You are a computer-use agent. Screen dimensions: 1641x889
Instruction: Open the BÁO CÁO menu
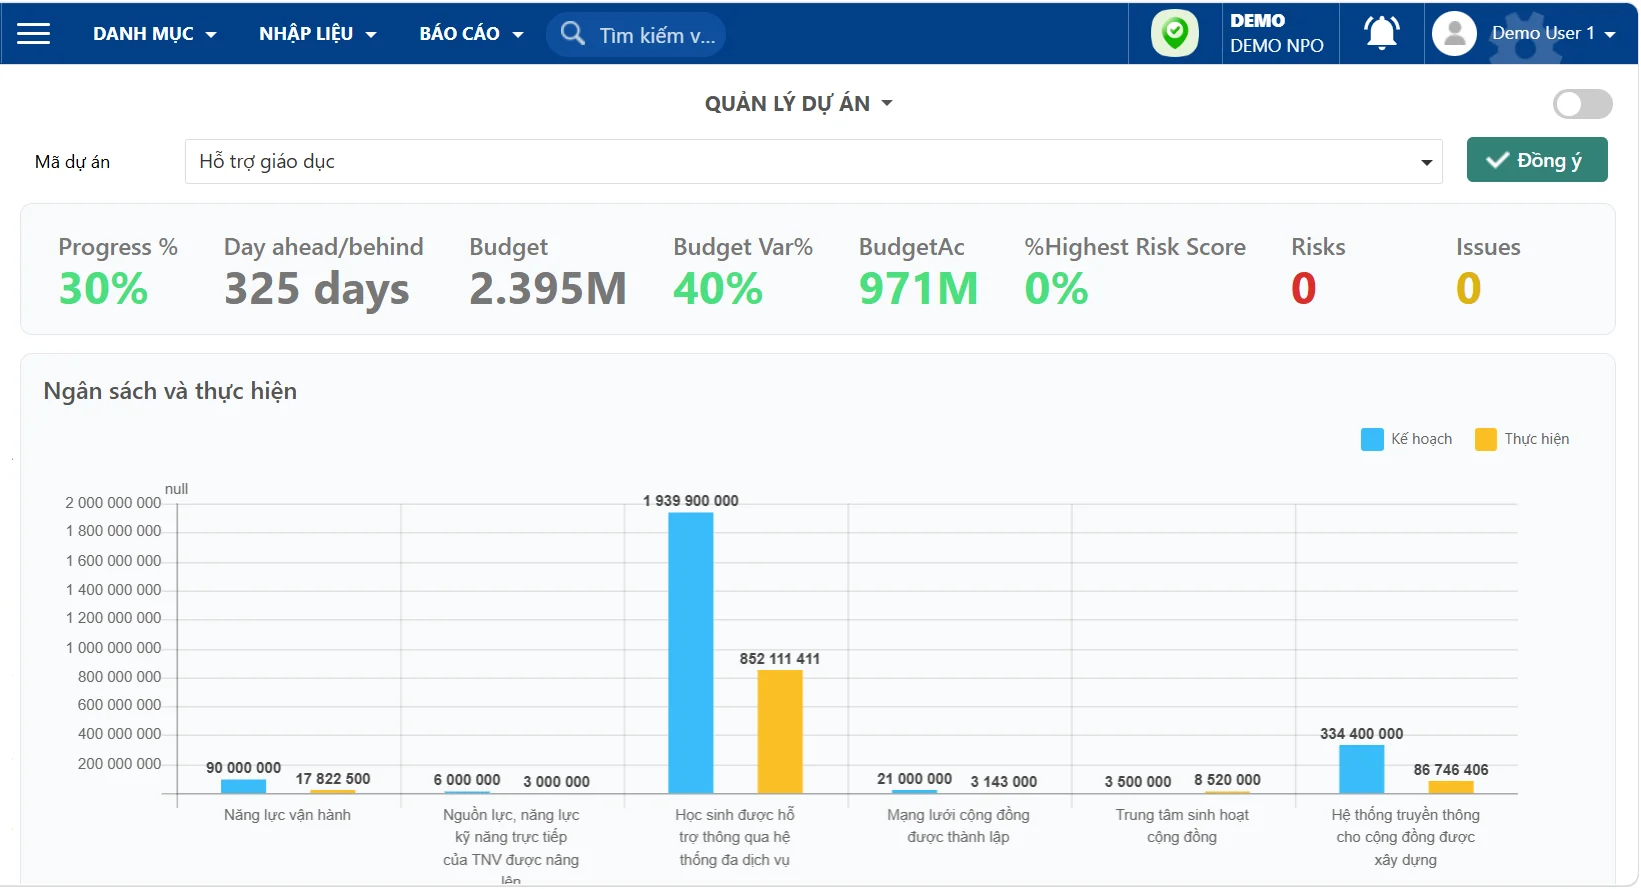tap(471, 34)
